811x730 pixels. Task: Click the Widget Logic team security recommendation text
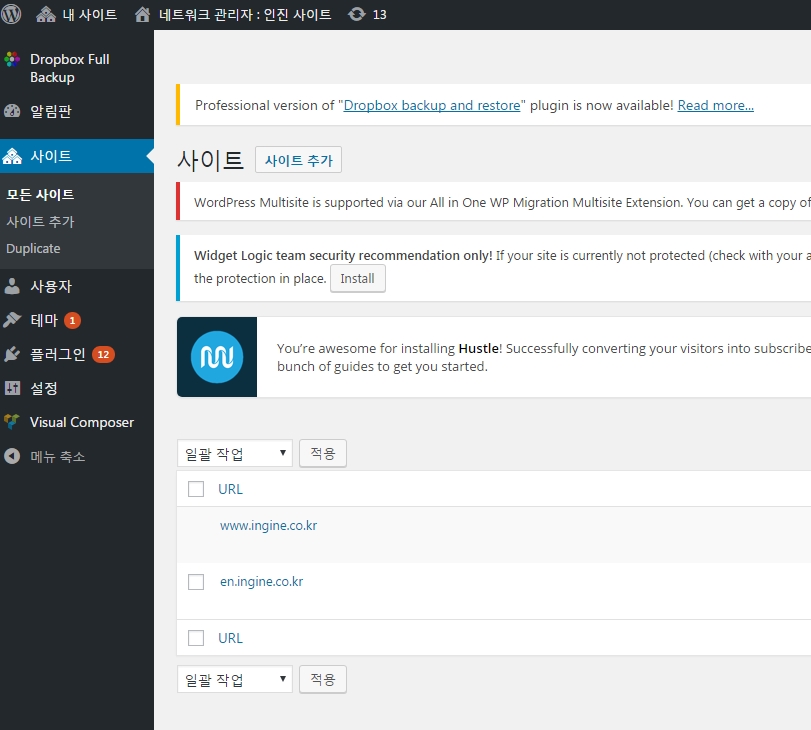[x=343, y=255]
